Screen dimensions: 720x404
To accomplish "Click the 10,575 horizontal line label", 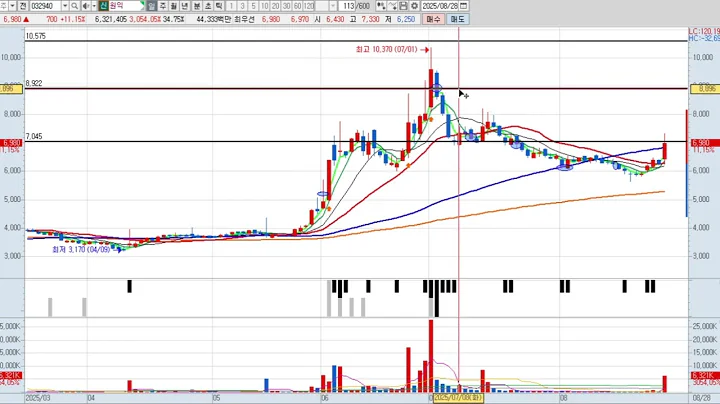I will (35, 36).
